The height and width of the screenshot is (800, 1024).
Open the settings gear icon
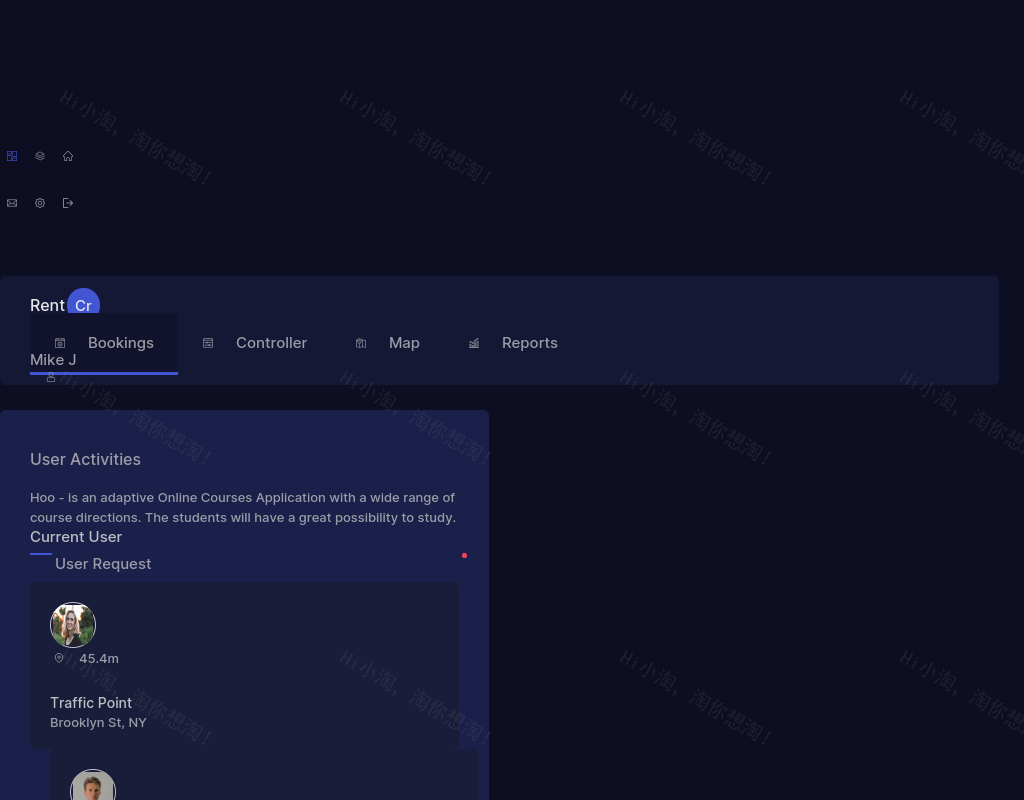(40, 203)
